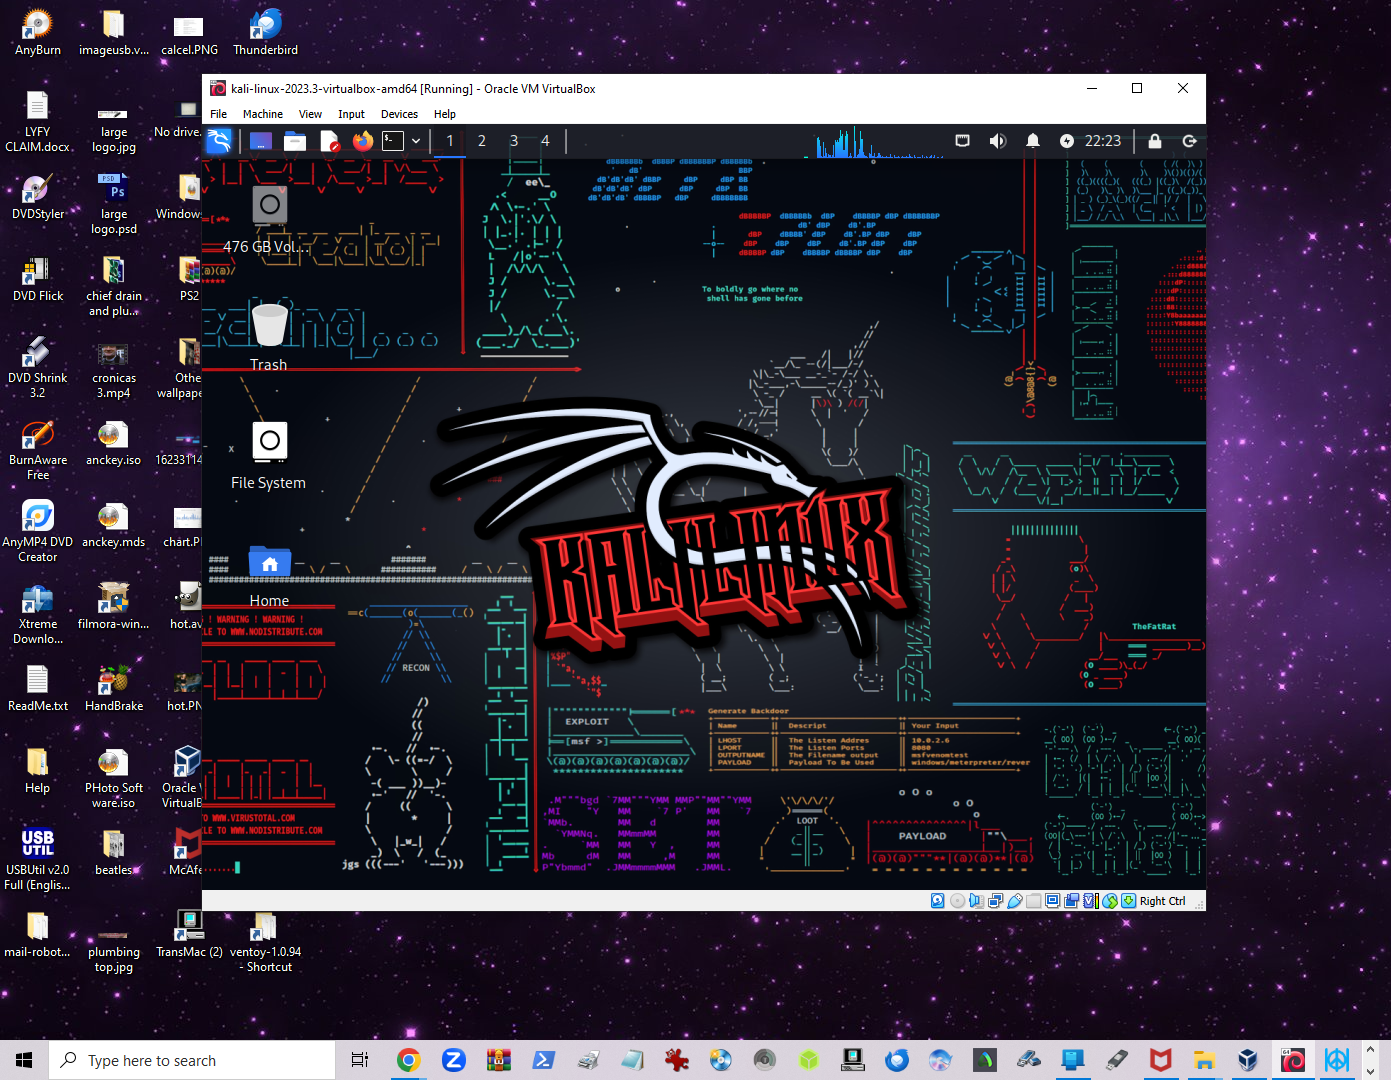Click the 22:23 panel clock
The image size is (1391, 1080).
click(x=1103, y=141)
